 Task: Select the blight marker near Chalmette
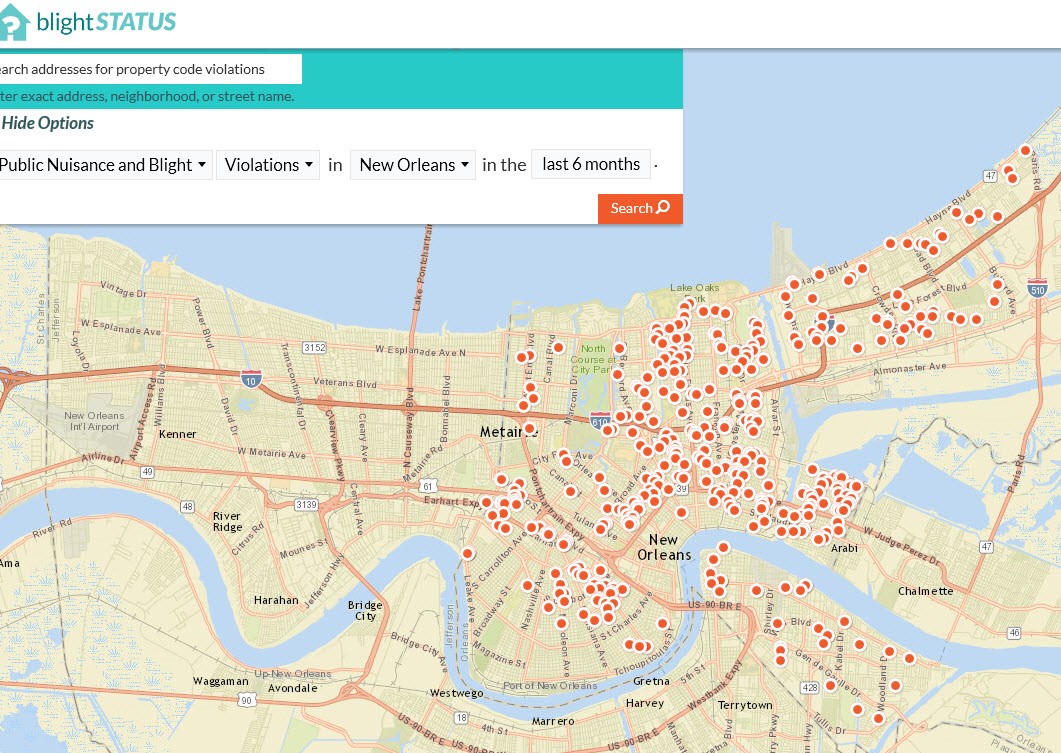[x=909, y=657]
